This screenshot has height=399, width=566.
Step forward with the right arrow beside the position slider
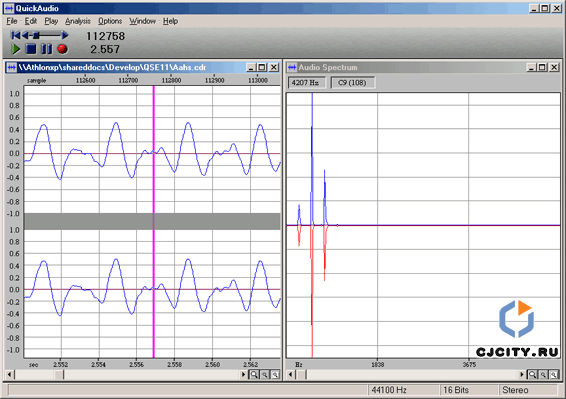pos(65,35)
